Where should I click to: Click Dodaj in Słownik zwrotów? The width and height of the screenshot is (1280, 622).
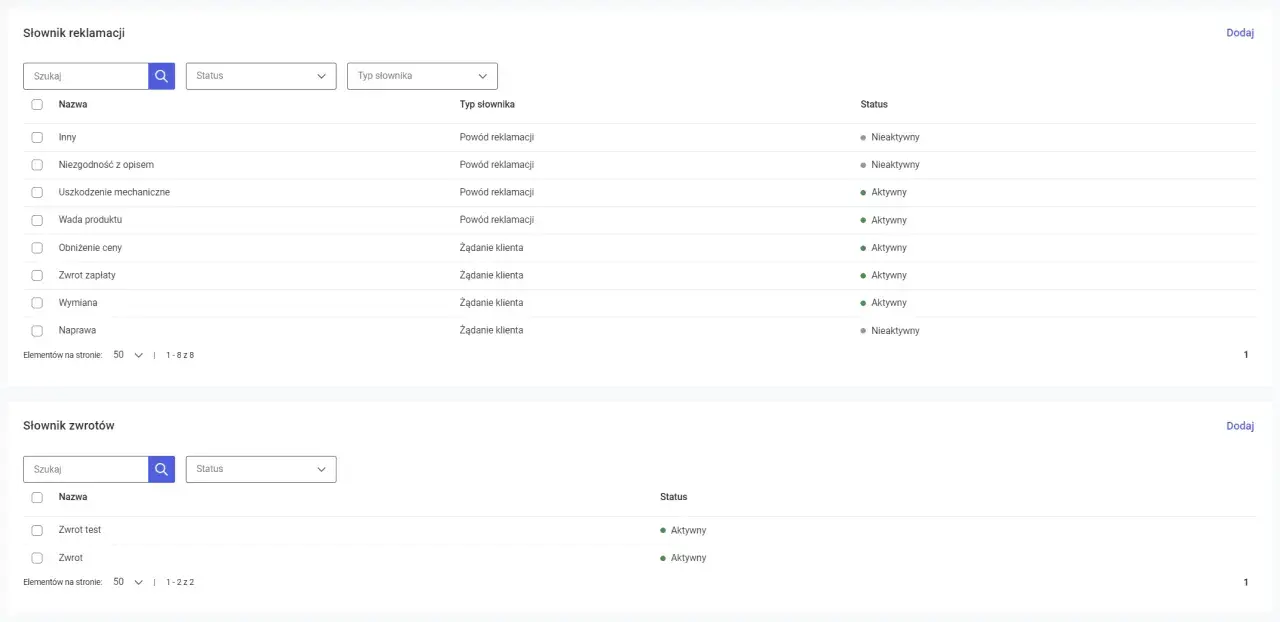[1240, 426]
